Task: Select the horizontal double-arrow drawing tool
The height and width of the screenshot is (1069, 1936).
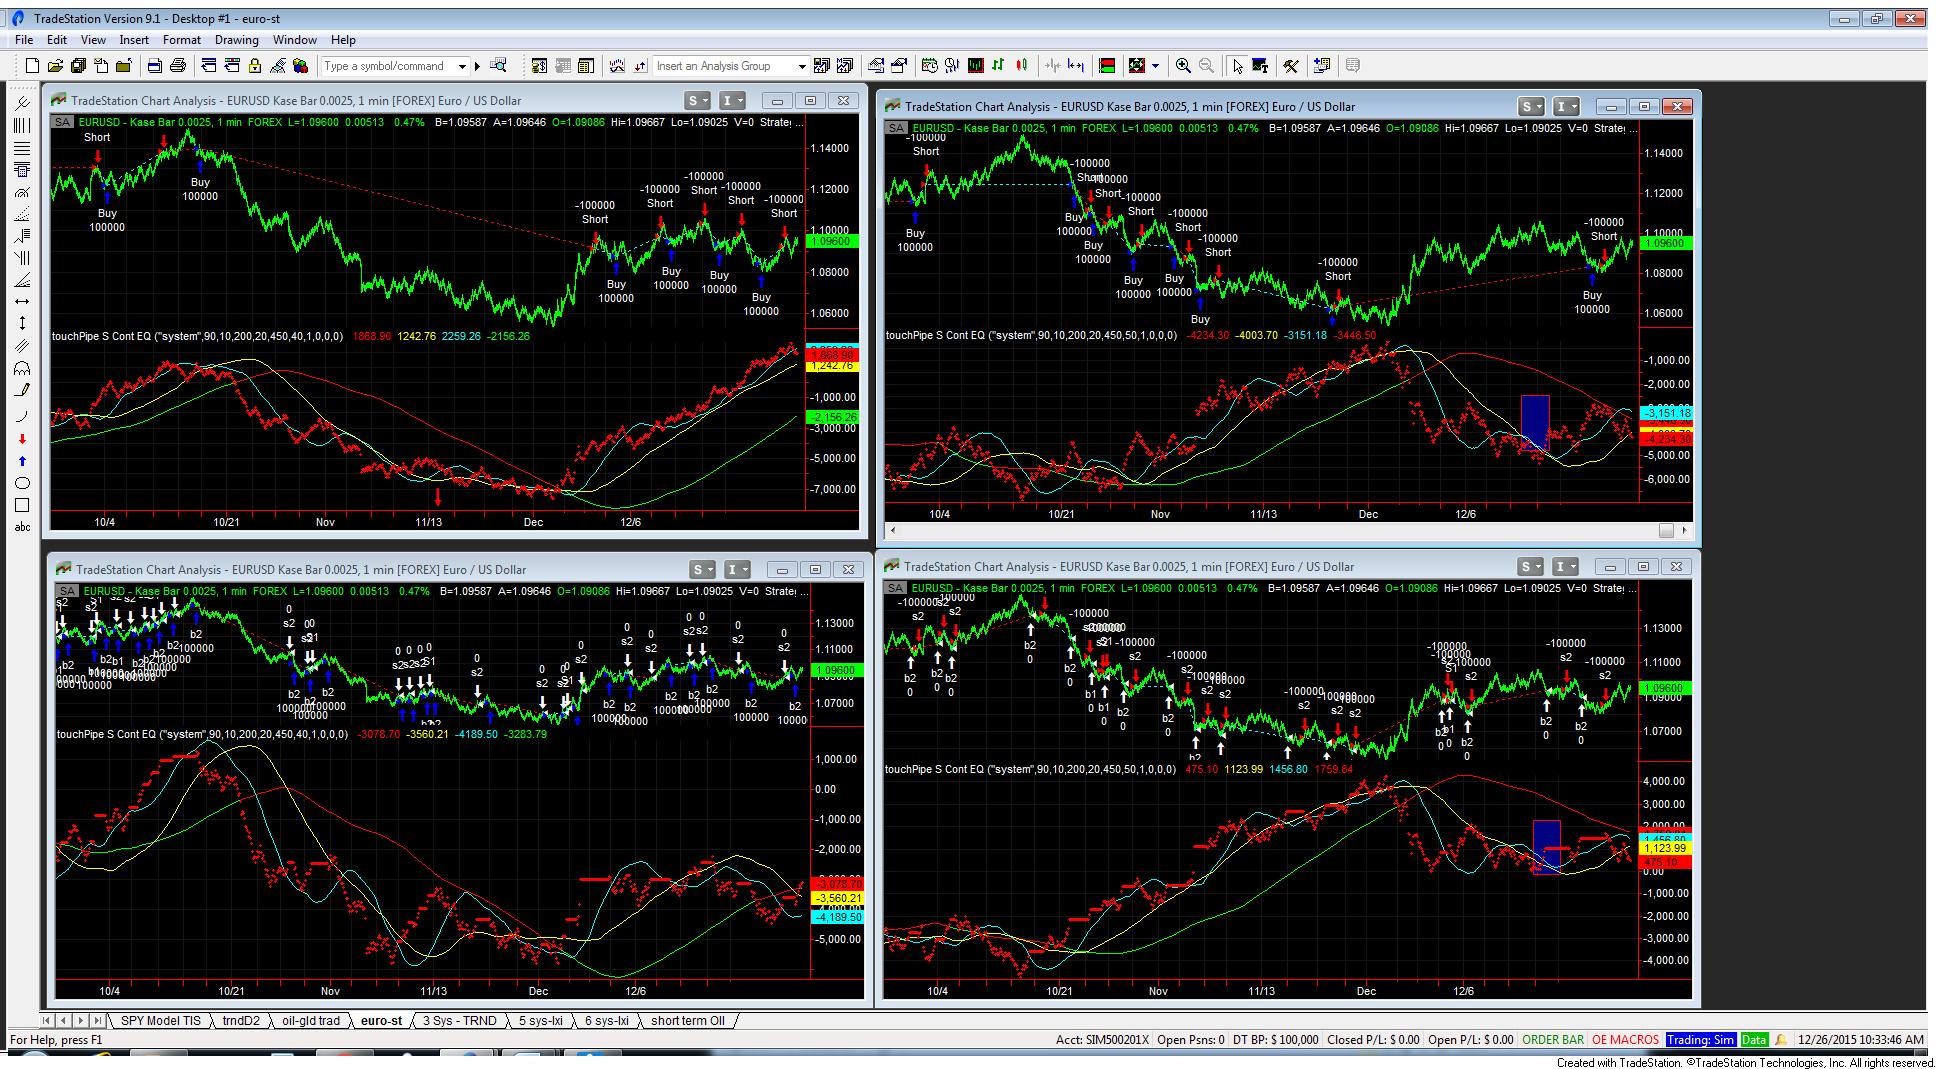Action: pos(22,302)
